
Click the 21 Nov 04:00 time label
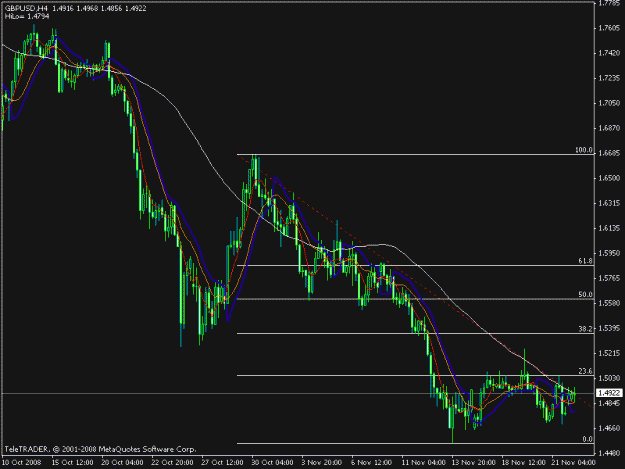(573, 463)
